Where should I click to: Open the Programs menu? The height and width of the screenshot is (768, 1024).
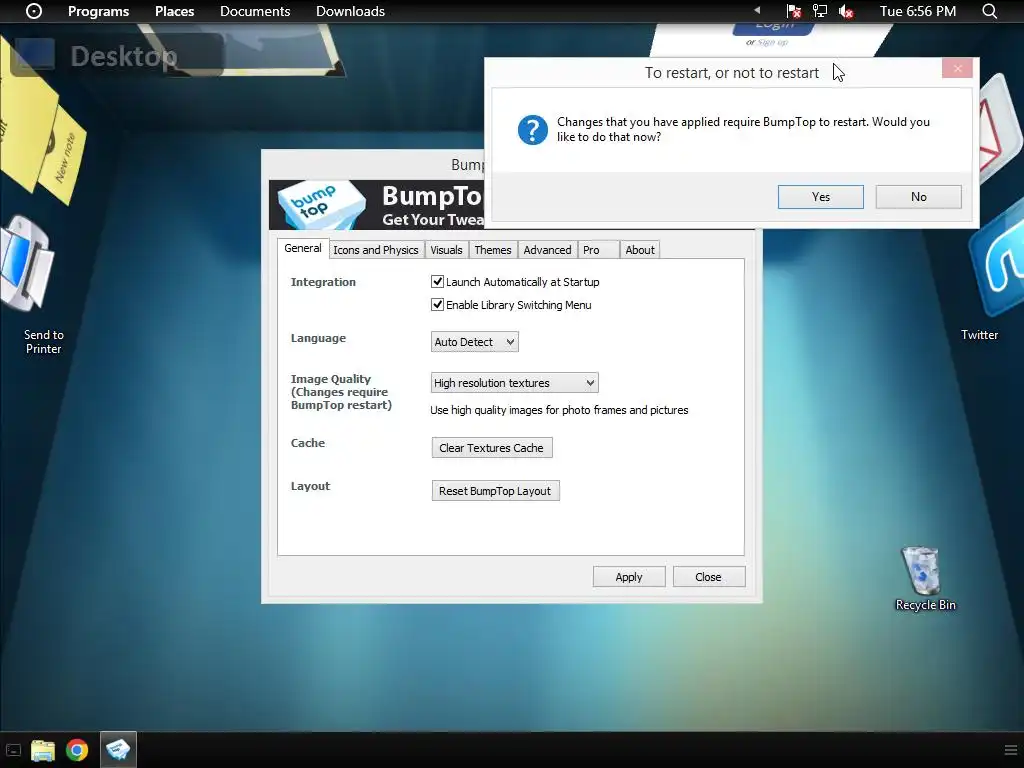click(x=99, y=11)
